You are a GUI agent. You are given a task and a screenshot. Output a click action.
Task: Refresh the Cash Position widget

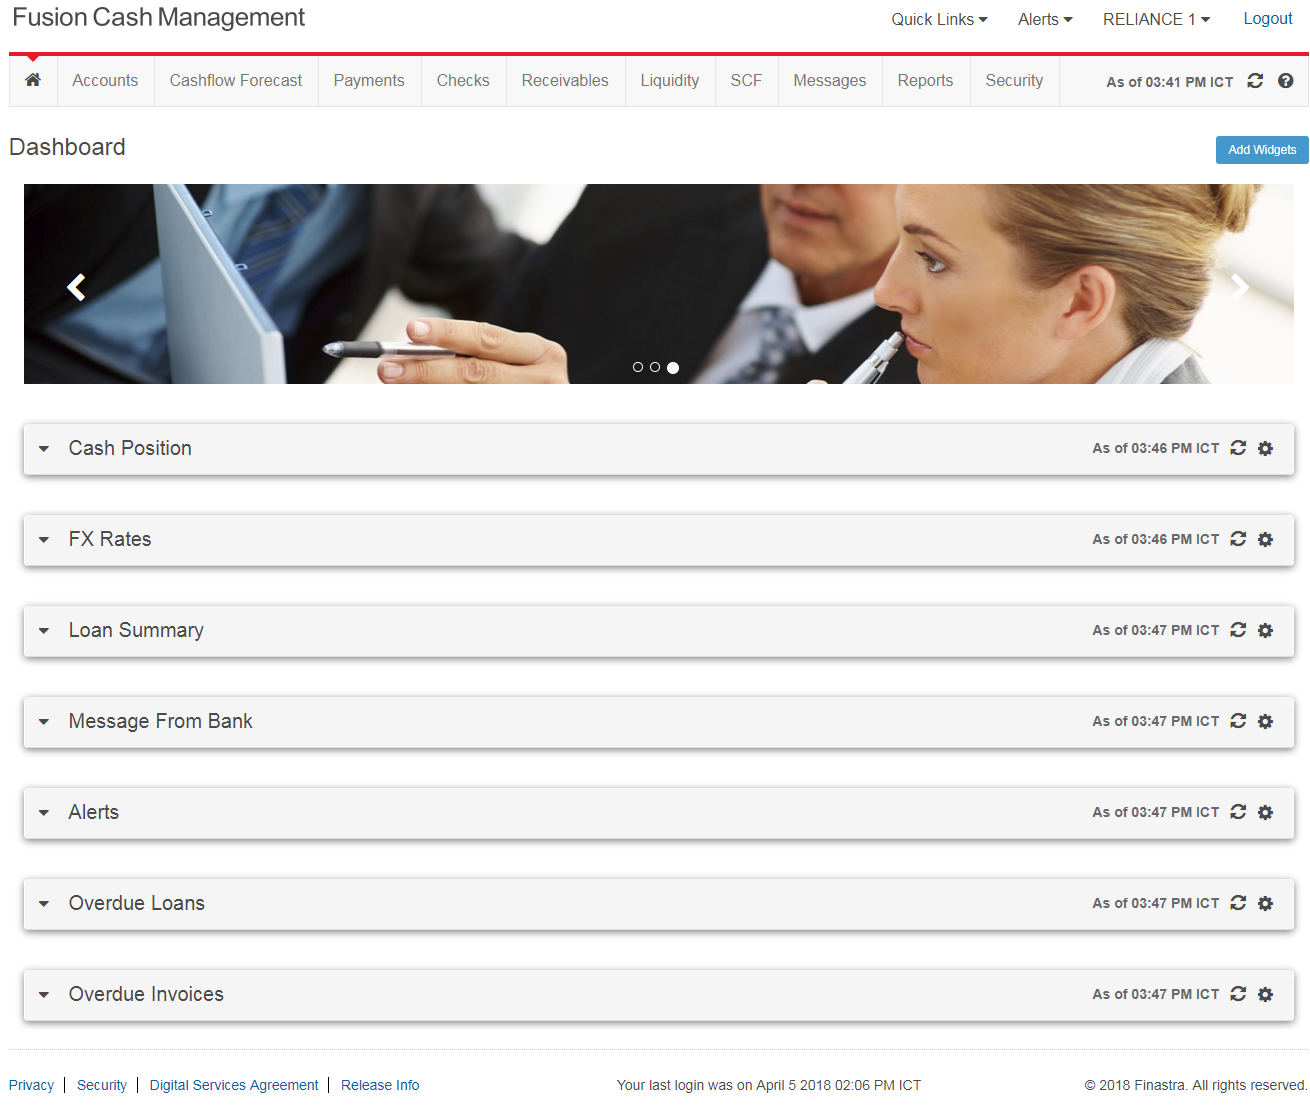coord(1238,448)
